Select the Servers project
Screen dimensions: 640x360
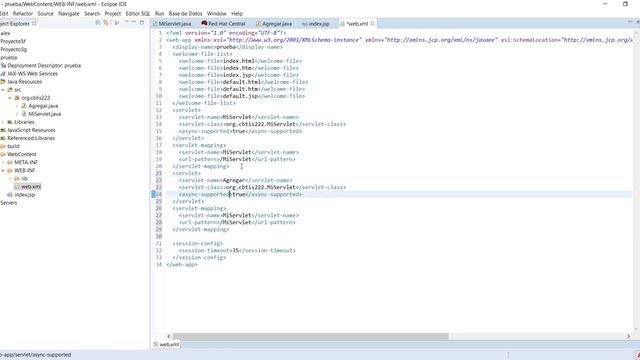9,203
